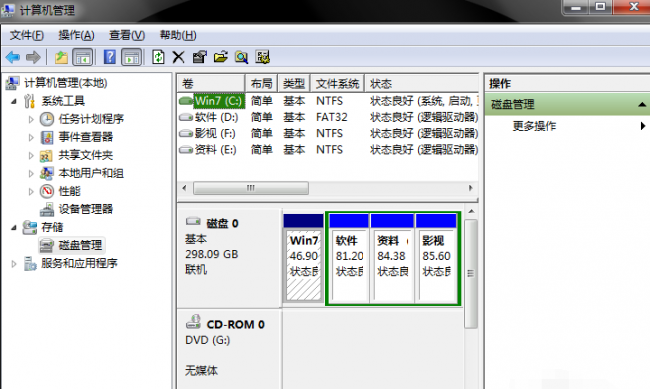
Task: Select the 软件 81.20 partition block
Action: [349, 258]
